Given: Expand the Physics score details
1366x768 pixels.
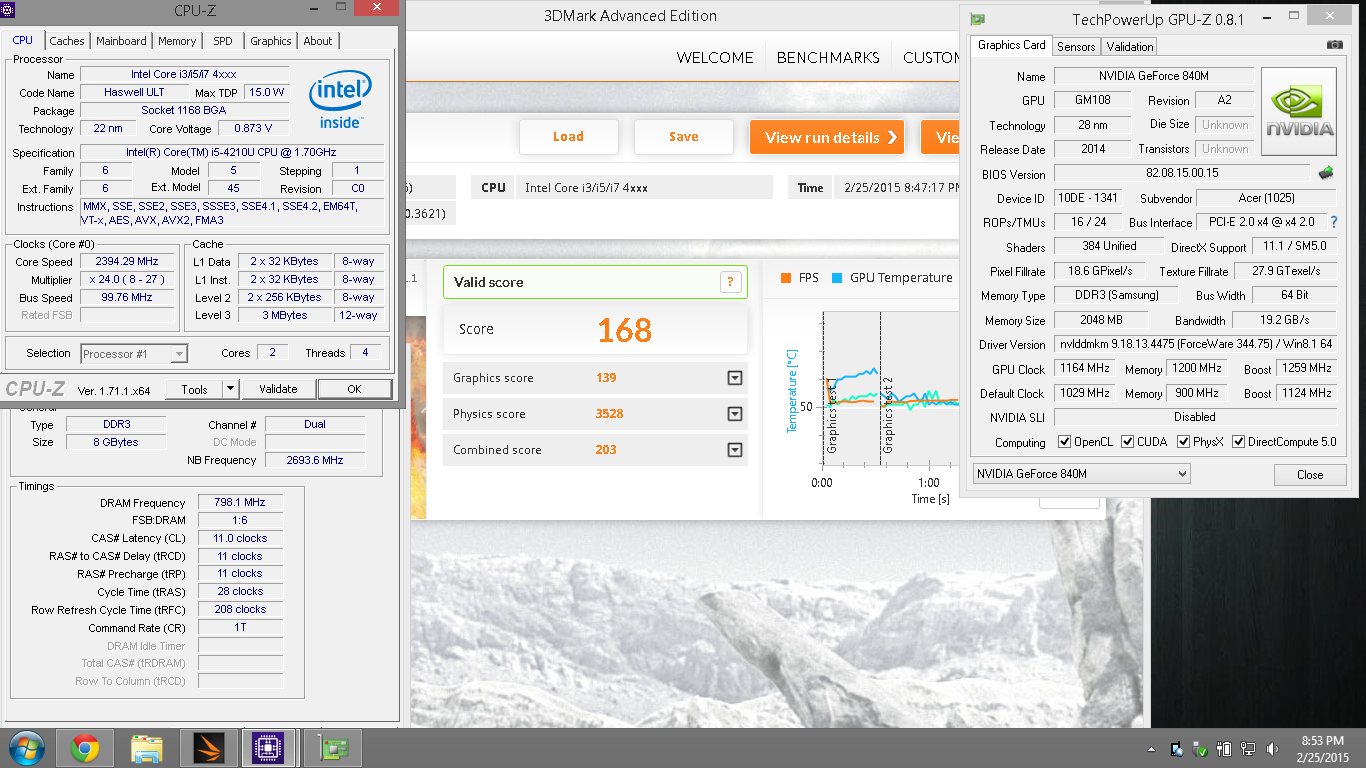Looking at the screenshot, I should click(x=735, y=414).
